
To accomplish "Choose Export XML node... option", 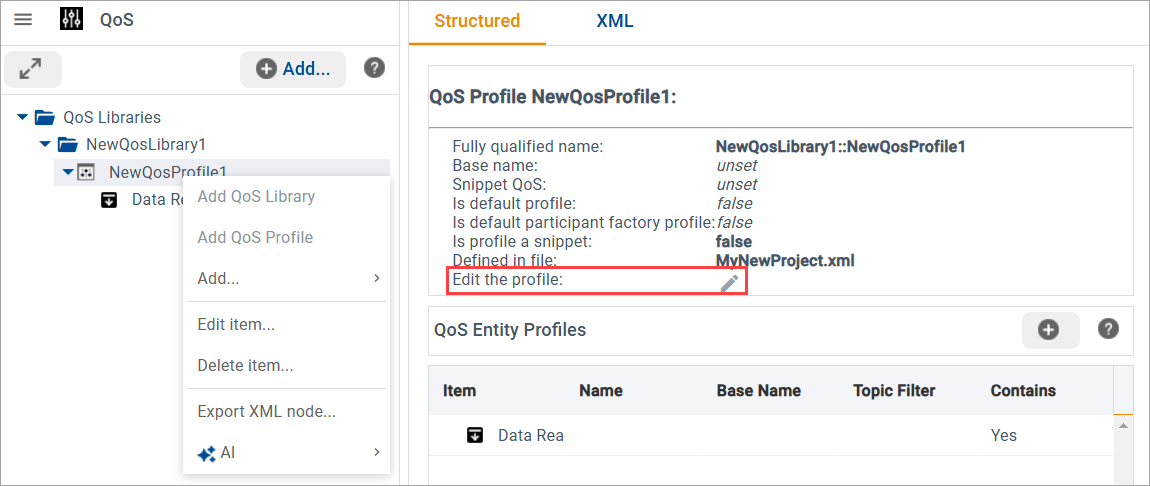I will coord(266,411).
